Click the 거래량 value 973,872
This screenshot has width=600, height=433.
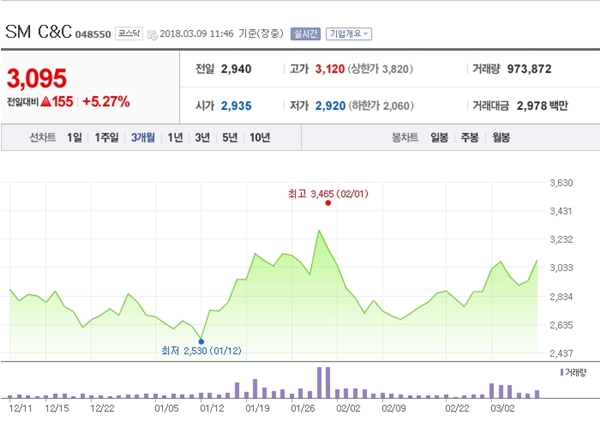click(x=529, y=69)
